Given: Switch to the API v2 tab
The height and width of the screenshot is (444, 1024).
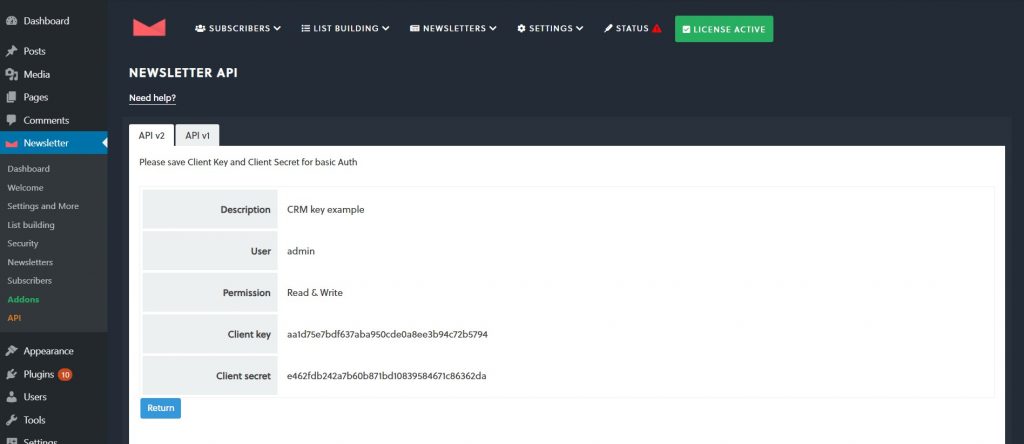Looking at the screenshot, I should 152,135.
